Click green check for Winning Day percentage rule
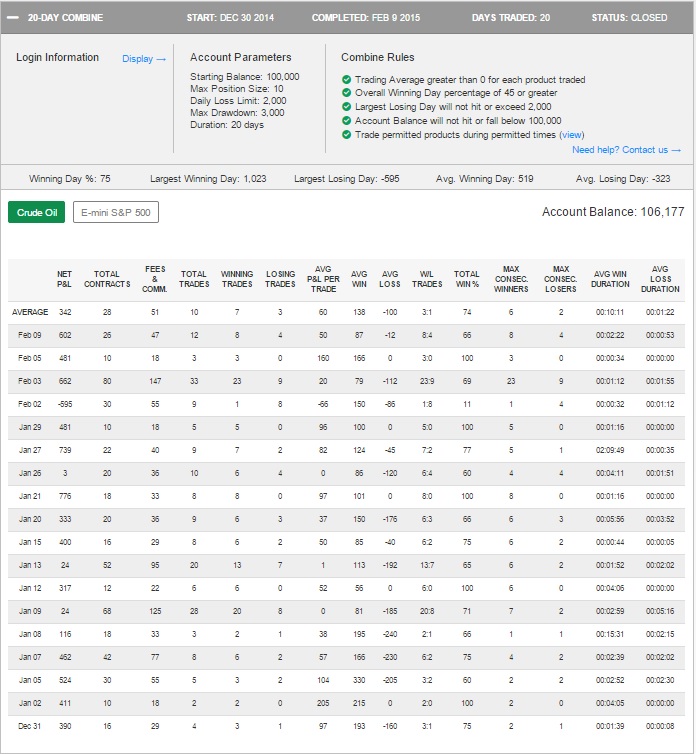 click(346, 92)
